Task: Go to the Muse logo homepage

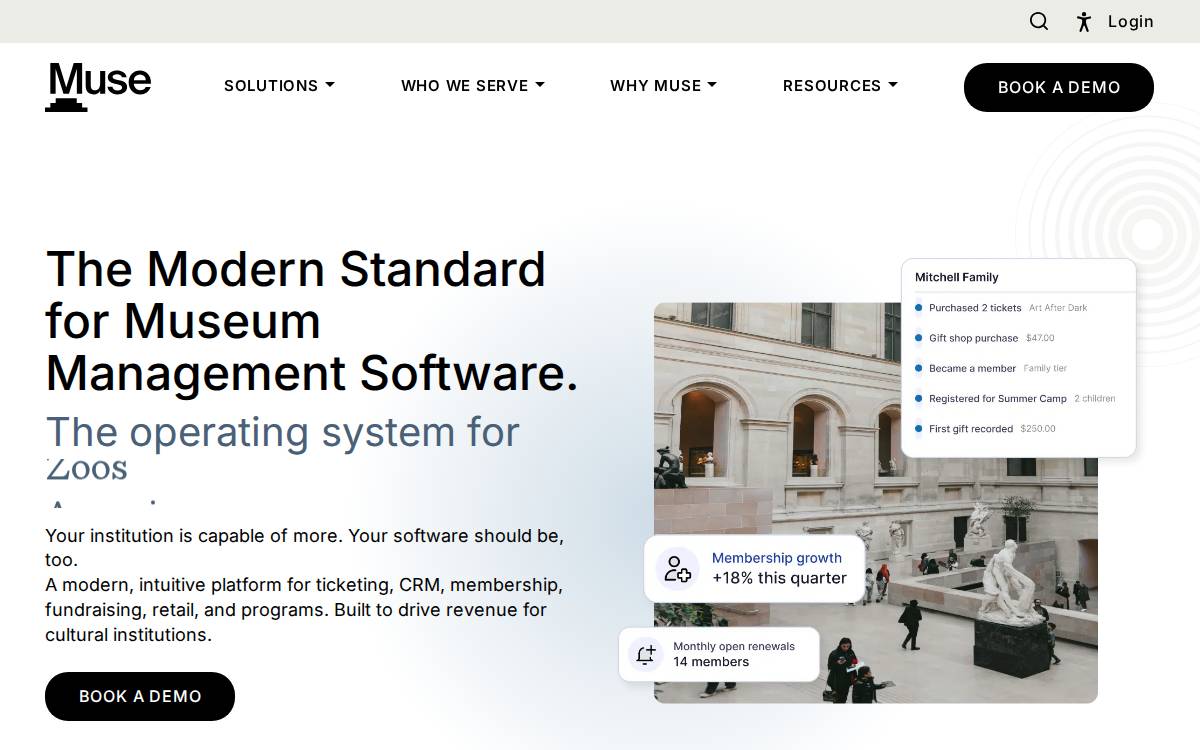Action: pos(98,87)
